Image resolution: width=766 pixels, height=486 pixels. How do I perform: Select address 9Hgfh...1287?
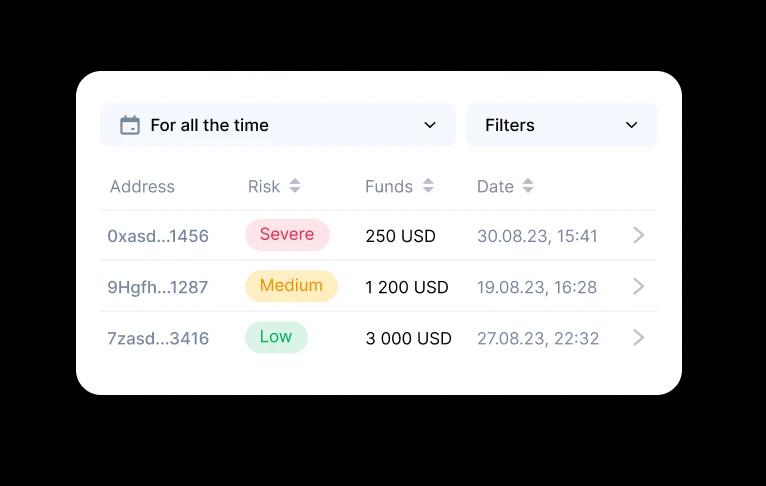click(x=158, y=288)
